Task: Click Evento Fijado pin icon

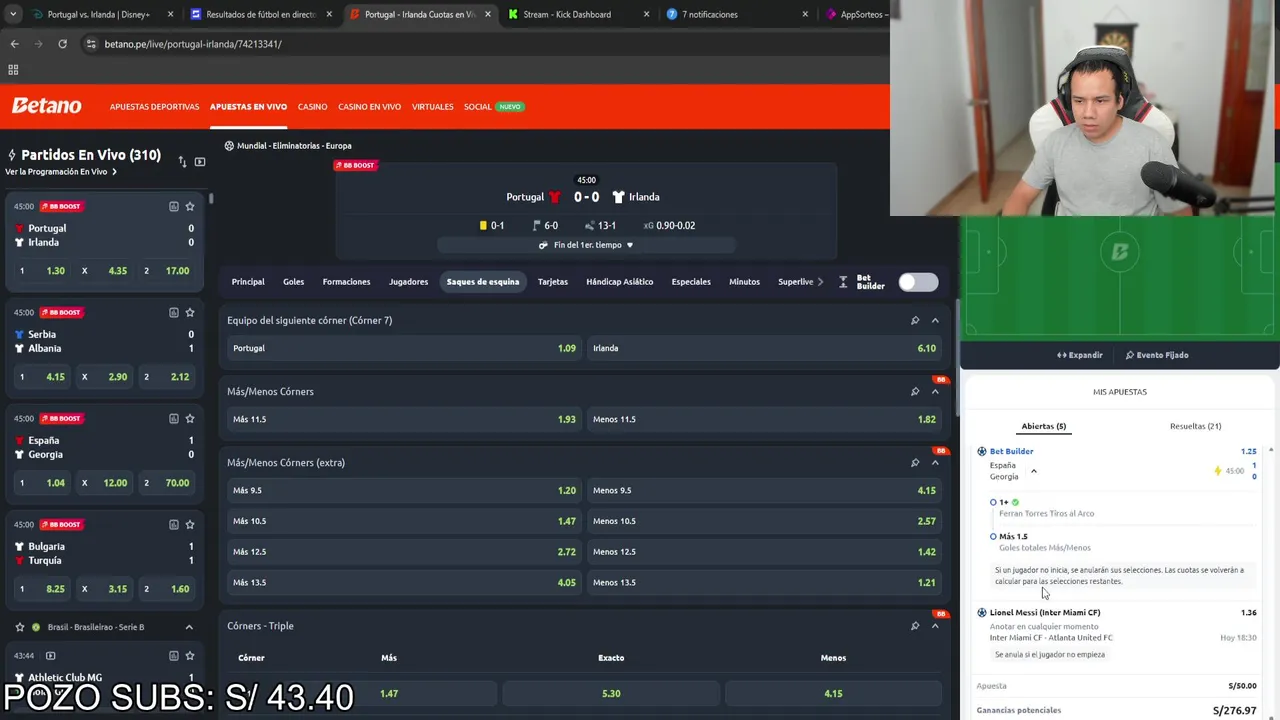Action: 1130,355
